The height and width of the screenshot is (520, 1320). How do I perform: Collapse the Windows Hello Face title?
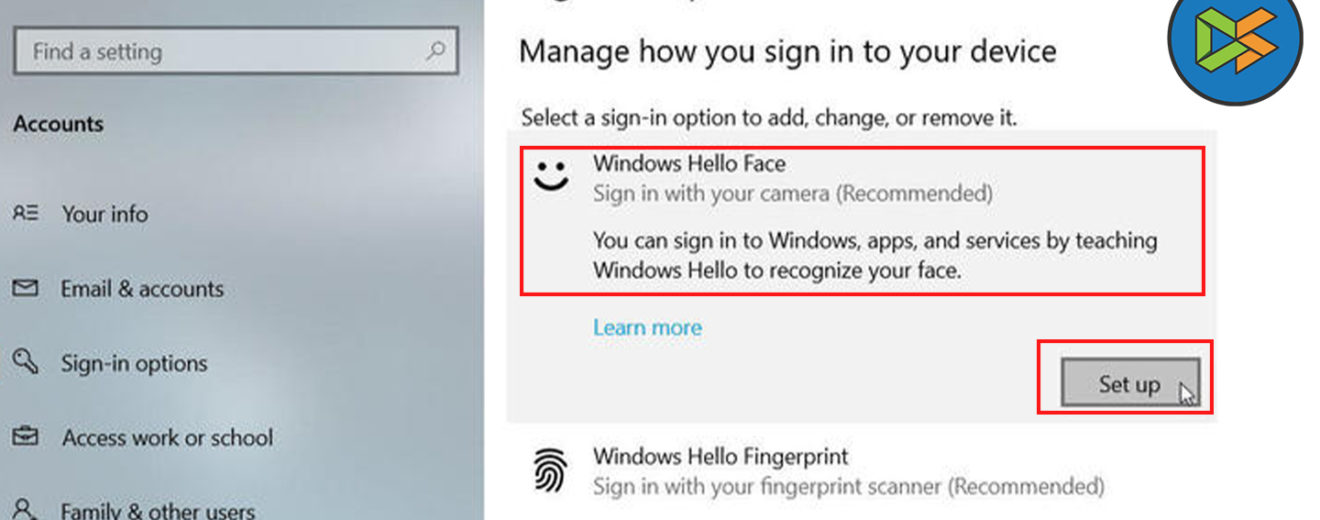tap(689, 163)
